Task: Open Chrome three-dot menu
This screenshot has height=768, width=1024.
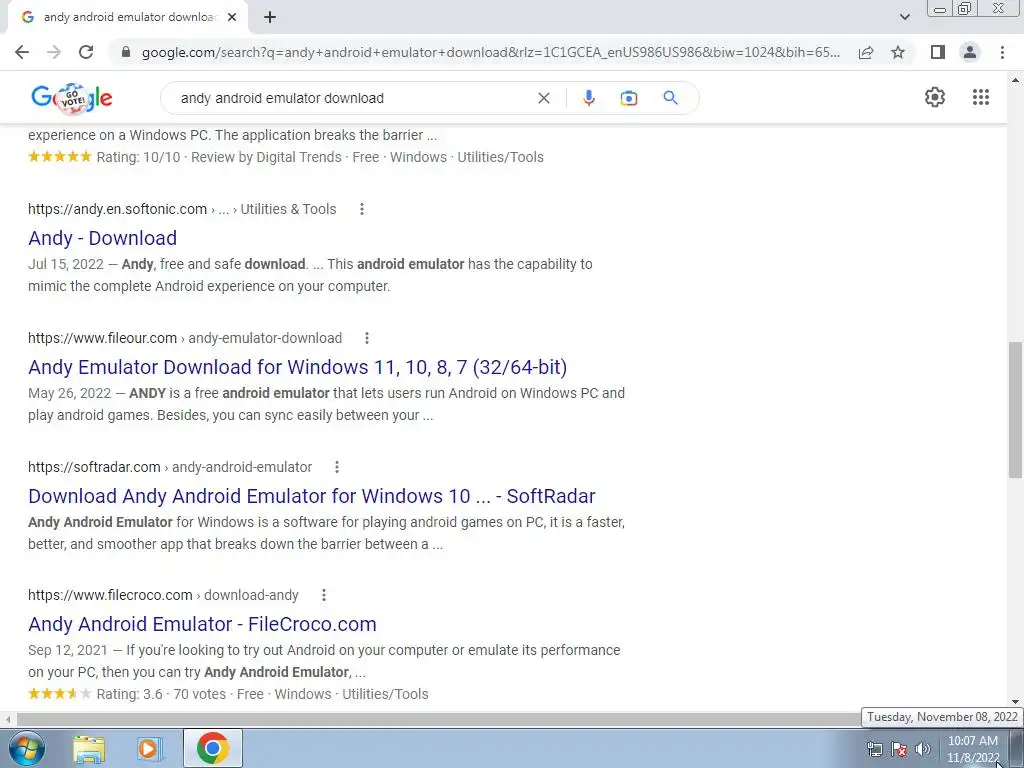Action: (x=1002, y=52)
